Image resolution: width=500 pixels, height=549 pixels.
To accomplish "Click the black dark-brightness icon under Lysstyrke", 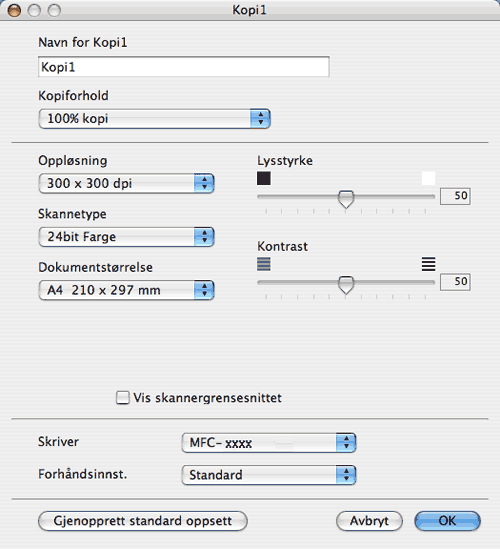I will 264,178.
